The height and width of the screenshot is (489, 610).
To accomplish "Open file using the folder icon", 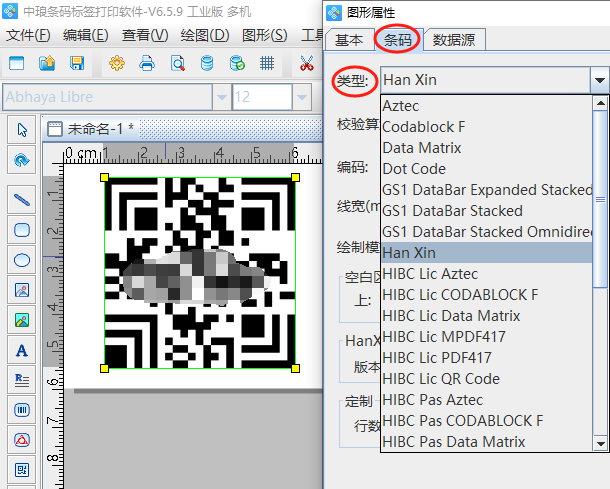I will 47,64.
